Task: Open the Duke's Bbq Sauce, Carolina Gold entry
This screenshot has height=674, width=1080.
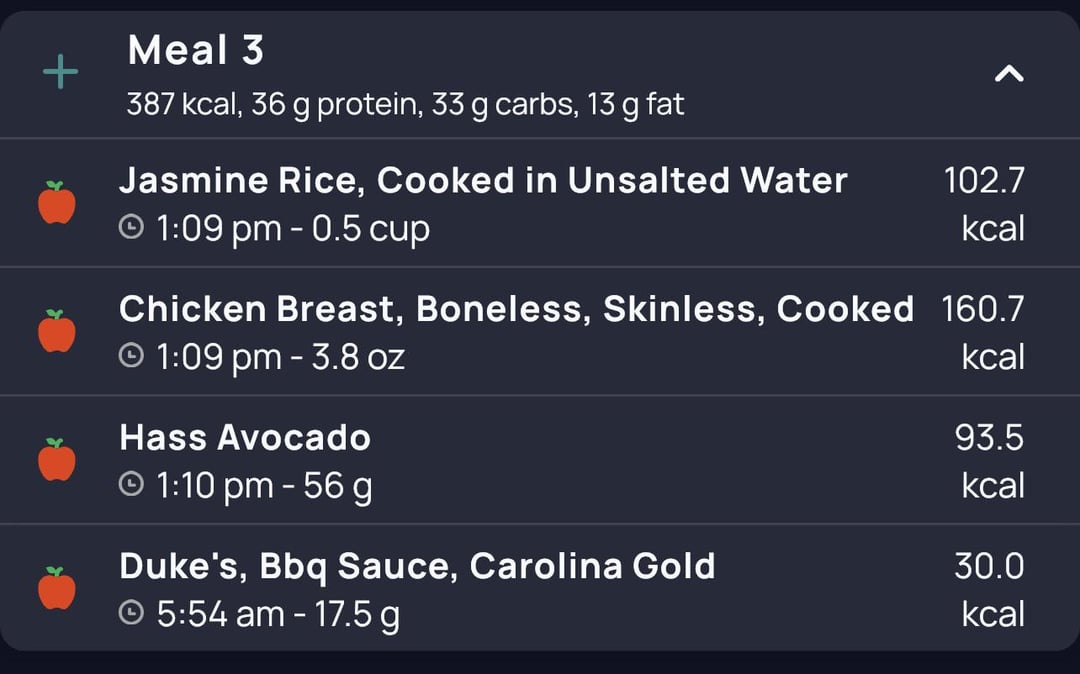Action: pyautogui.click(x=540, y=588)
